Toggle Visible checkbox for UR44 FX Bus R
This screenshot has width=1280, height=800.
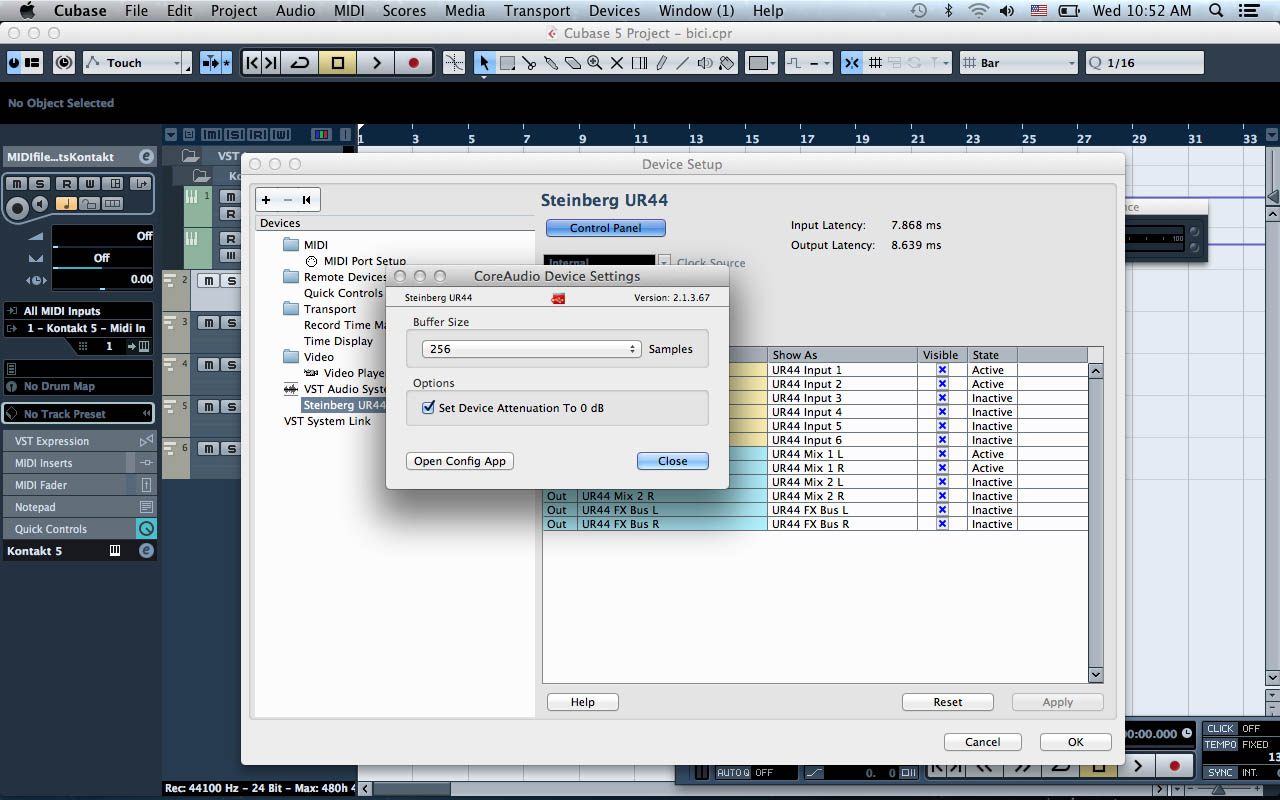tap(942, 524)
